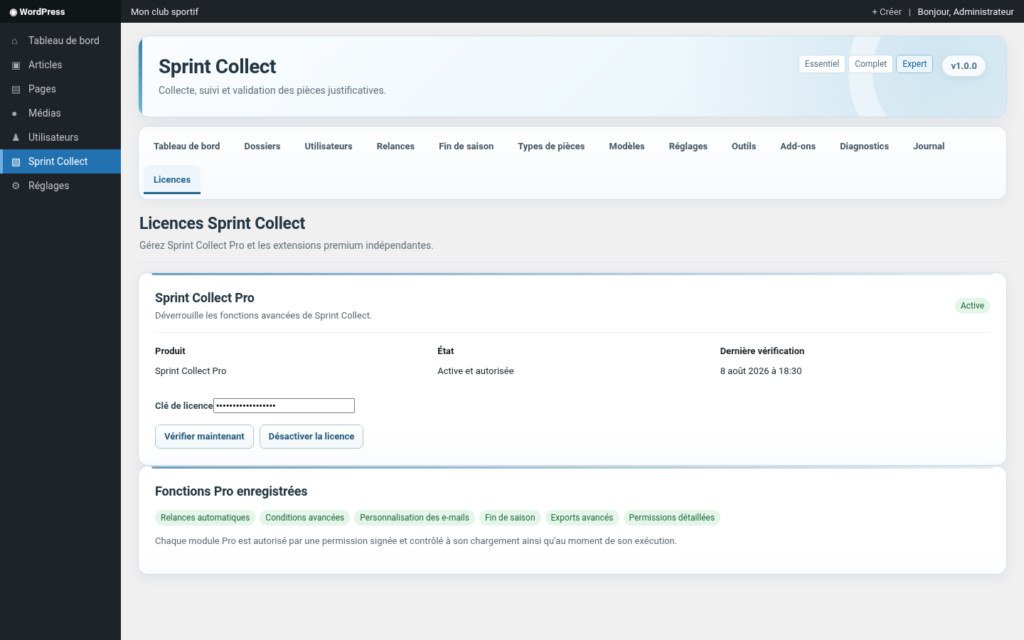The width and height of the screenshot is (1024, 640).
Task: Click the Pages sidebar icon
Action: coord(16,89)
